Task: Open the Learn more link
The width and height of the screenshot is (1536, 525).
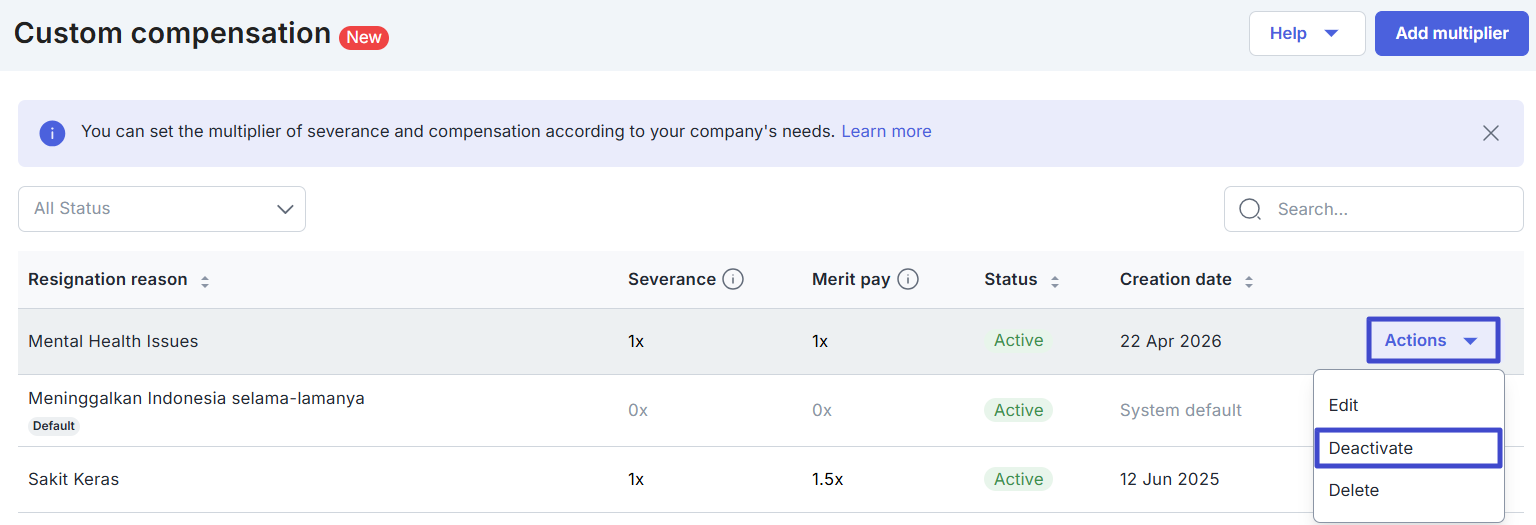Action: (886, 131)
